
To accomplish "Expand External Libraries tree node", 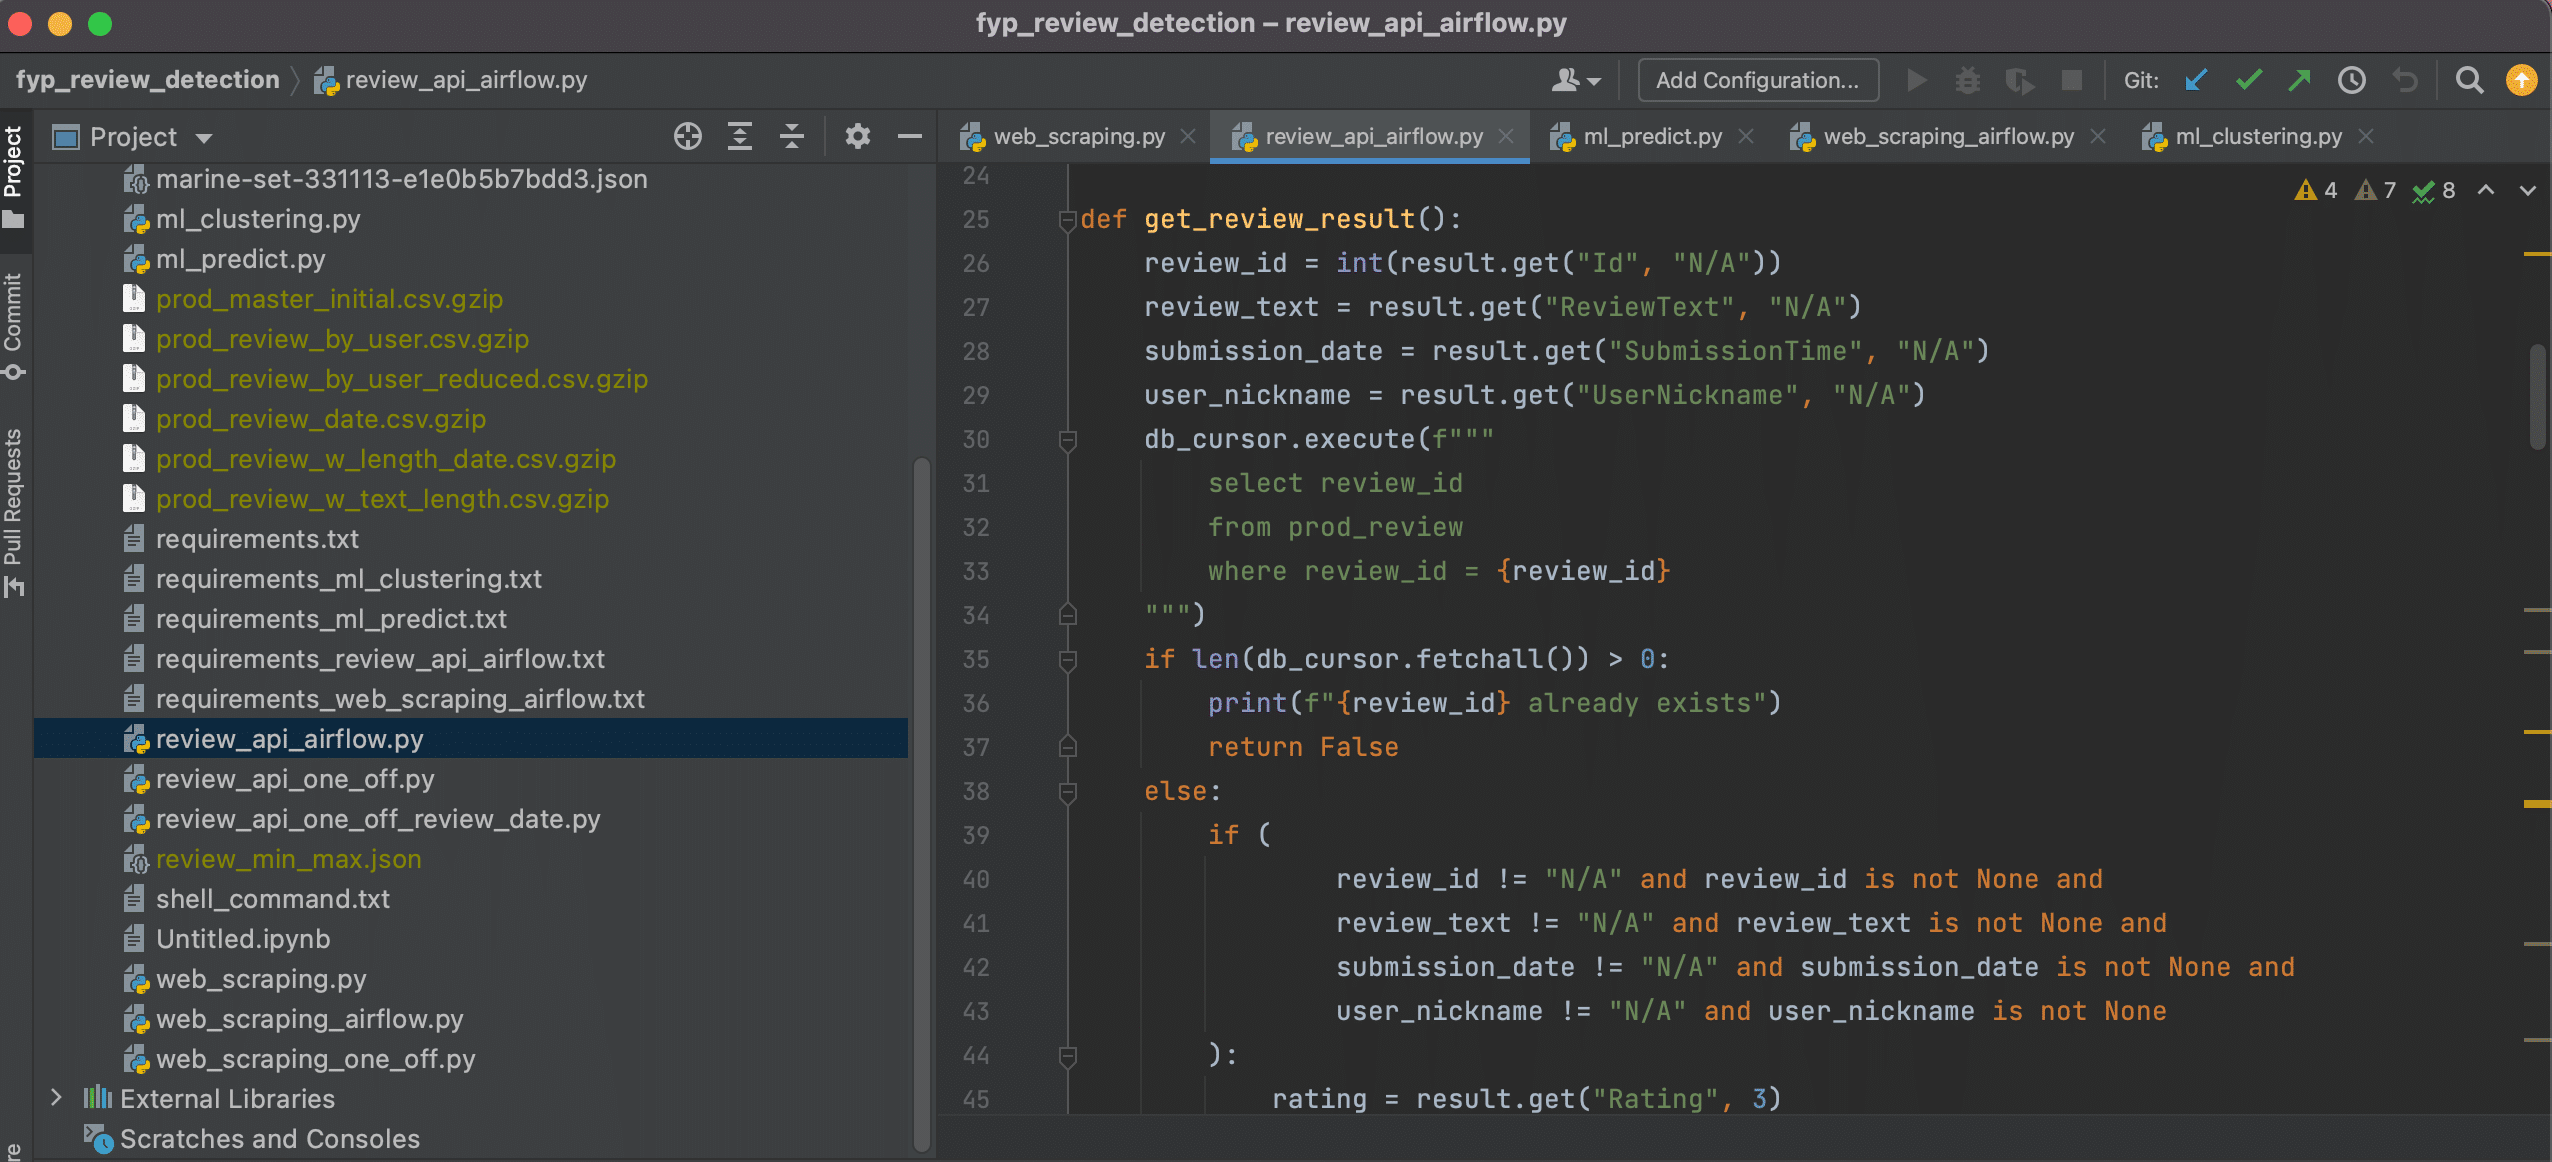I will click(x=57, y=1098).
